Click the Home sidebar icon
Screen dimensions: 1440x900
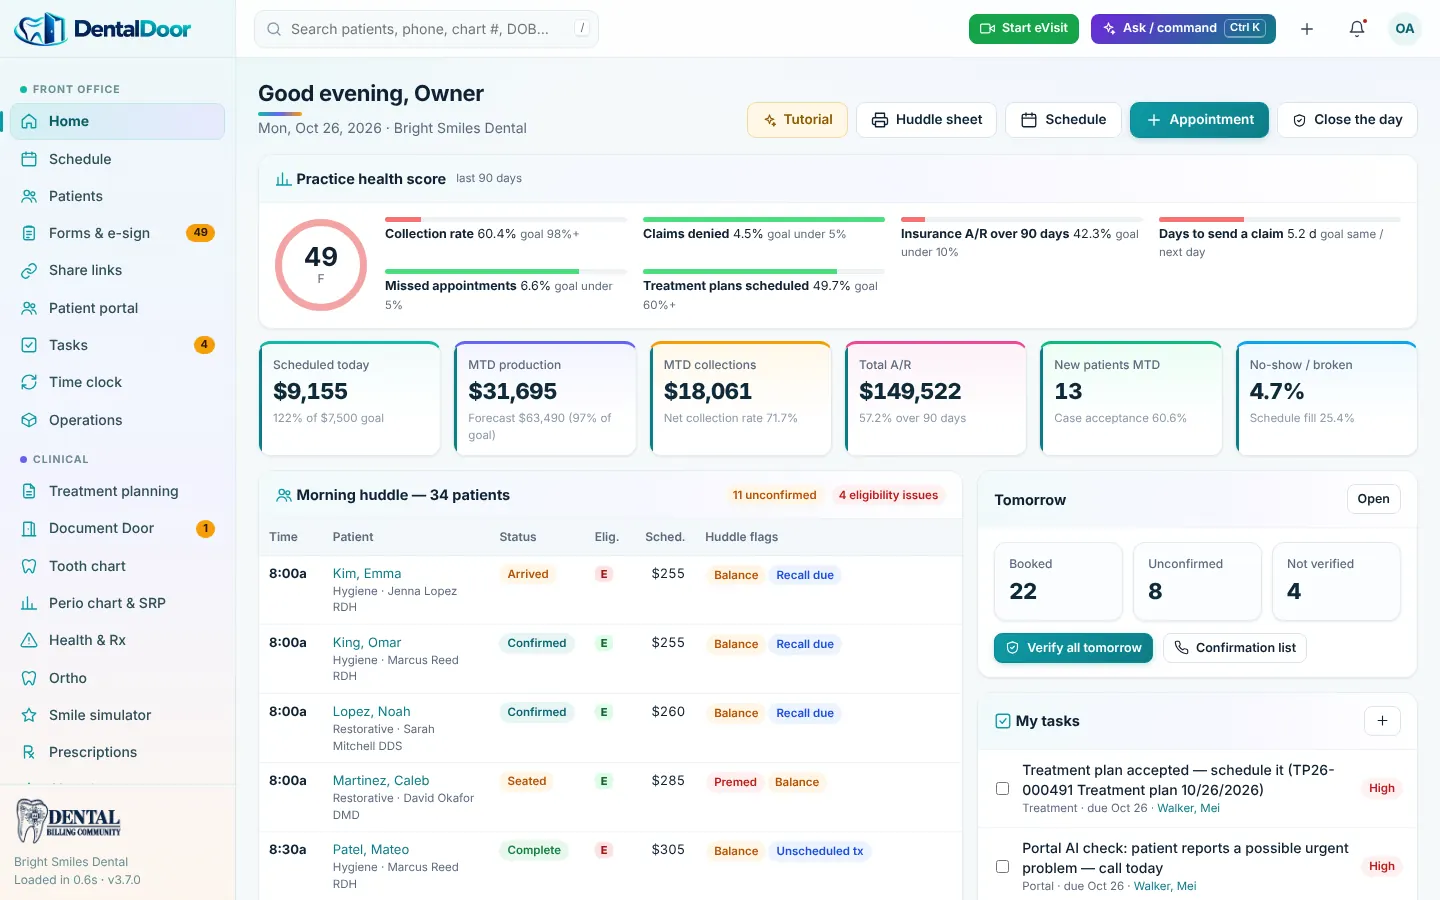click(29, 121)
